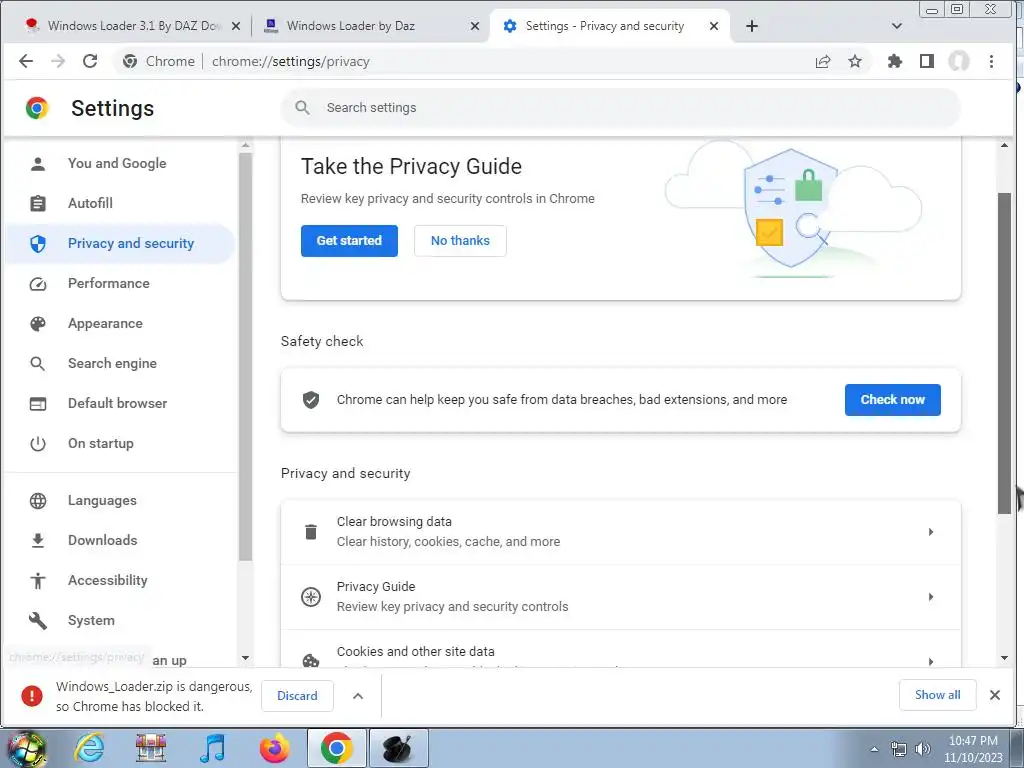Click the volume speaker tray icon
Viewport: 1024px width, 768px height.
(923, 749)
